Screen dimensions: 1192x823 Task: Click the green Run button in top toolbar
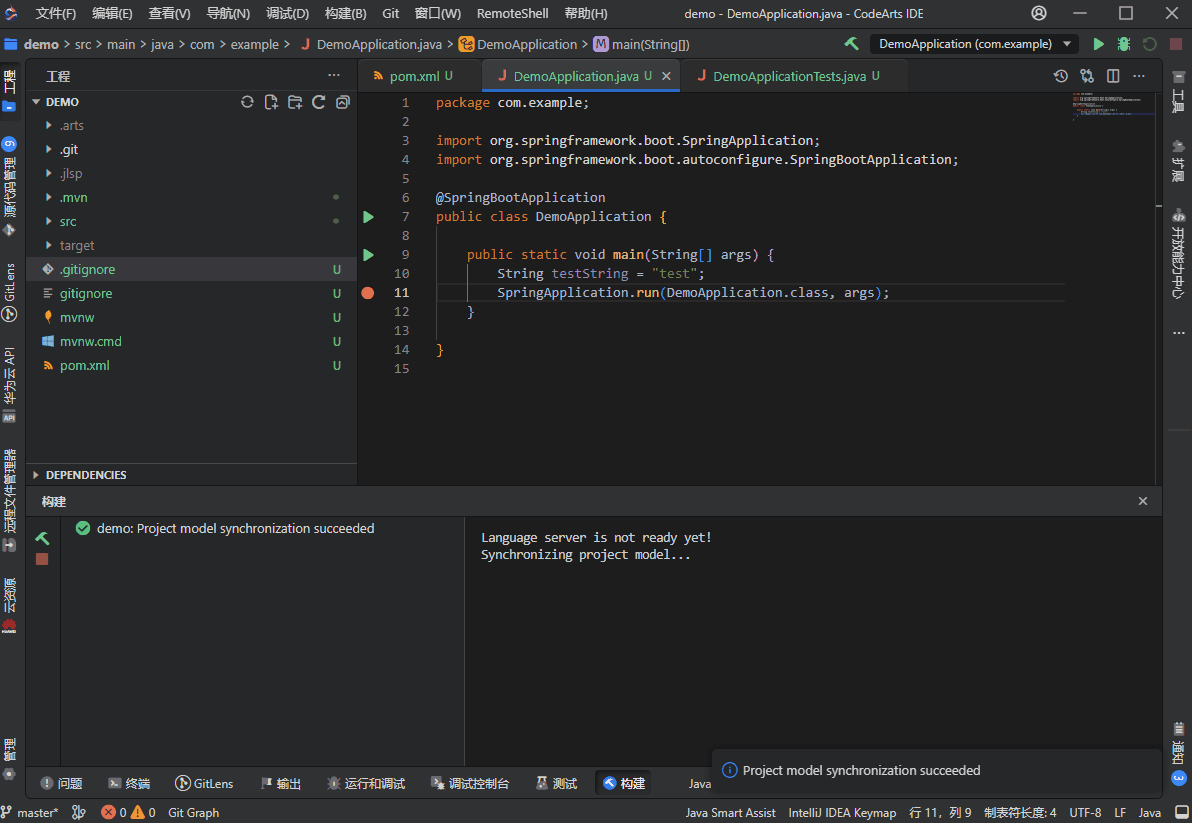(x=1098, y=44)
